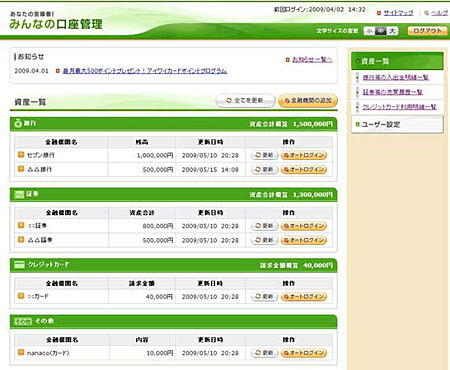The height and width of the screenshot is (370, 450).
Task: Click the red icon beside お知らせ一覧へ
Action: [x=288, y=60]
